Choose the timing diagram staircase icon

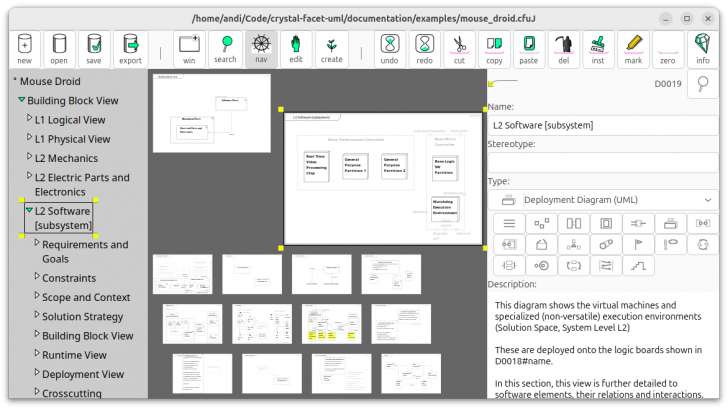click(x=638, y=265)
